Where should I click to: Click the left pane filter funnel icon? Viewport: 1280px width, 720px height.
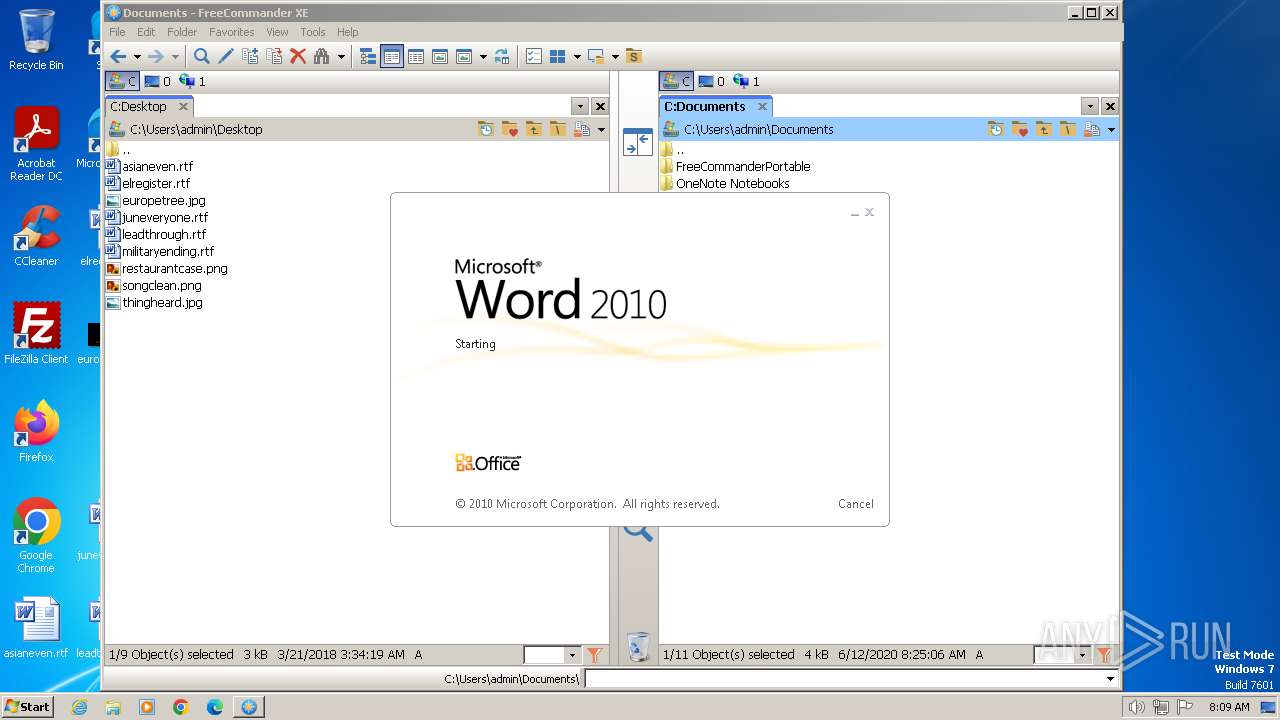(x=594, y=655)
